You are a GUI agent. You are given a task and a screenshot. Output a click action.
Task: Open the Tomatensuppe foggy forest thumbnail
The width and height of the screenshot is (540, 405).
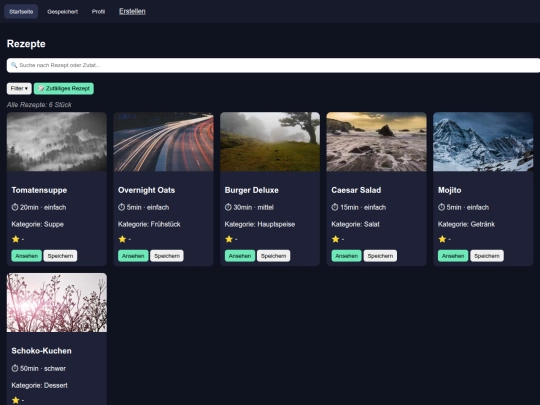coord(57,142)
